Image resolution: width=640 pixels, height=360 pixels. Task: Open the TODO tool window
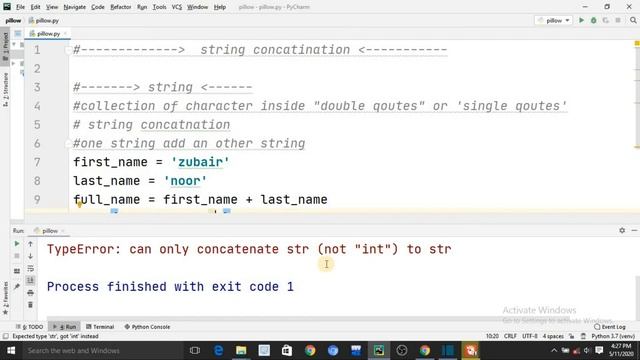29,327
